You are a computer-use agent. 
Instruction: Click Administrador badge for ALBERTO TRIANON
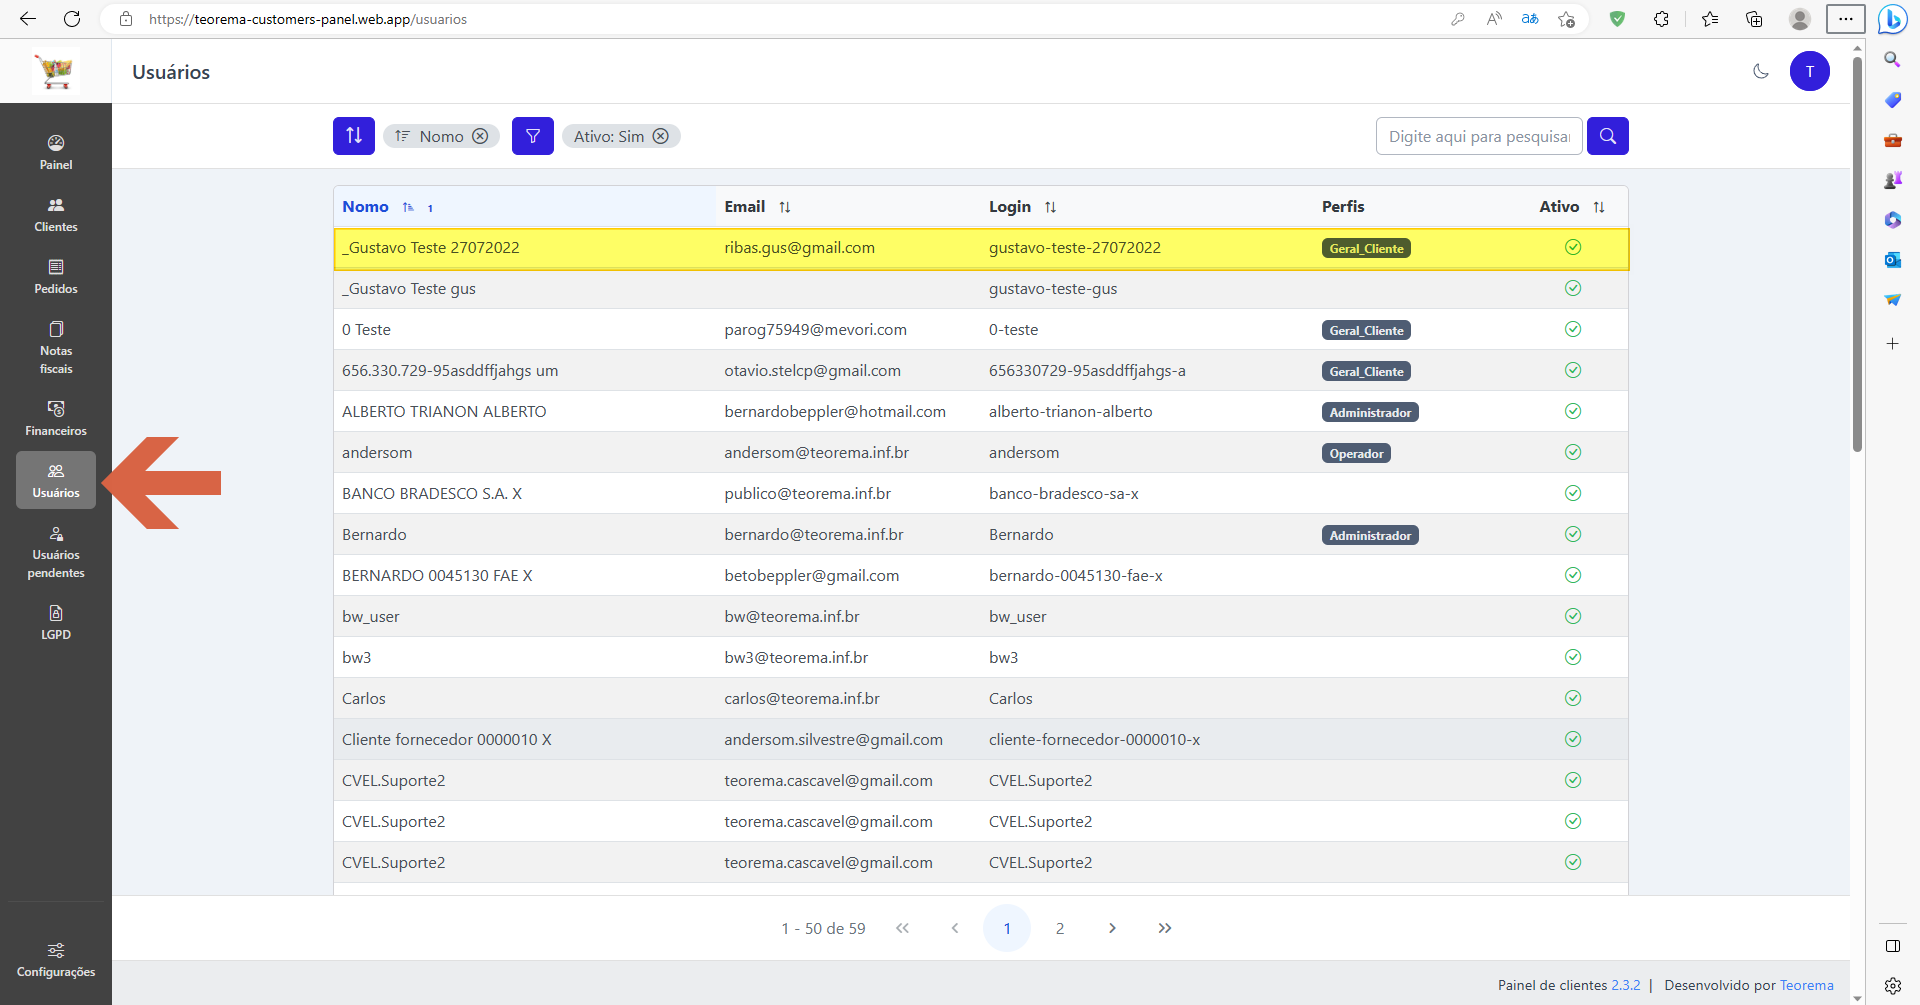click(x=1370, y=412)
